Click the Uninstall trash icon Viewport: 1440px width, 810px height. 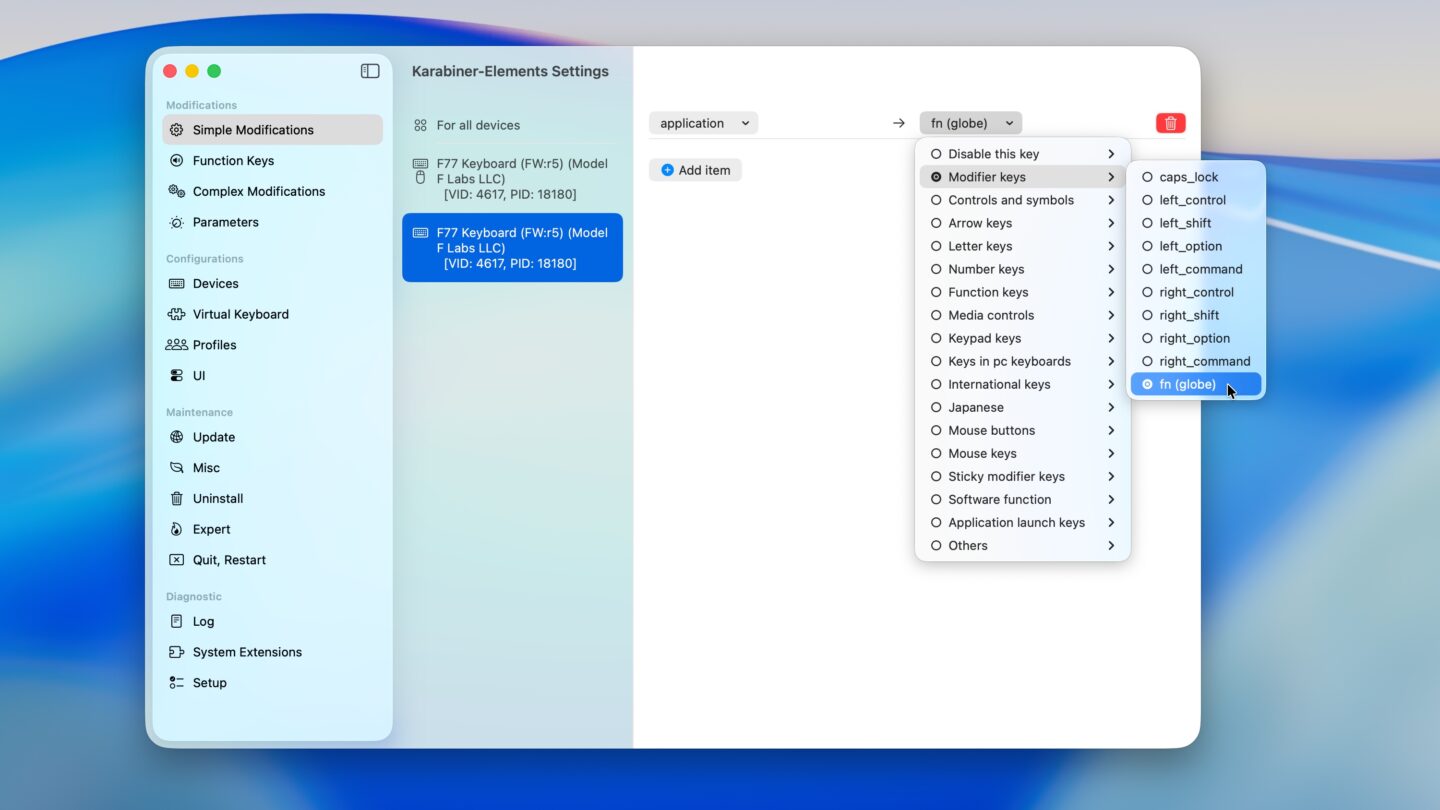[x=177, y=499]
